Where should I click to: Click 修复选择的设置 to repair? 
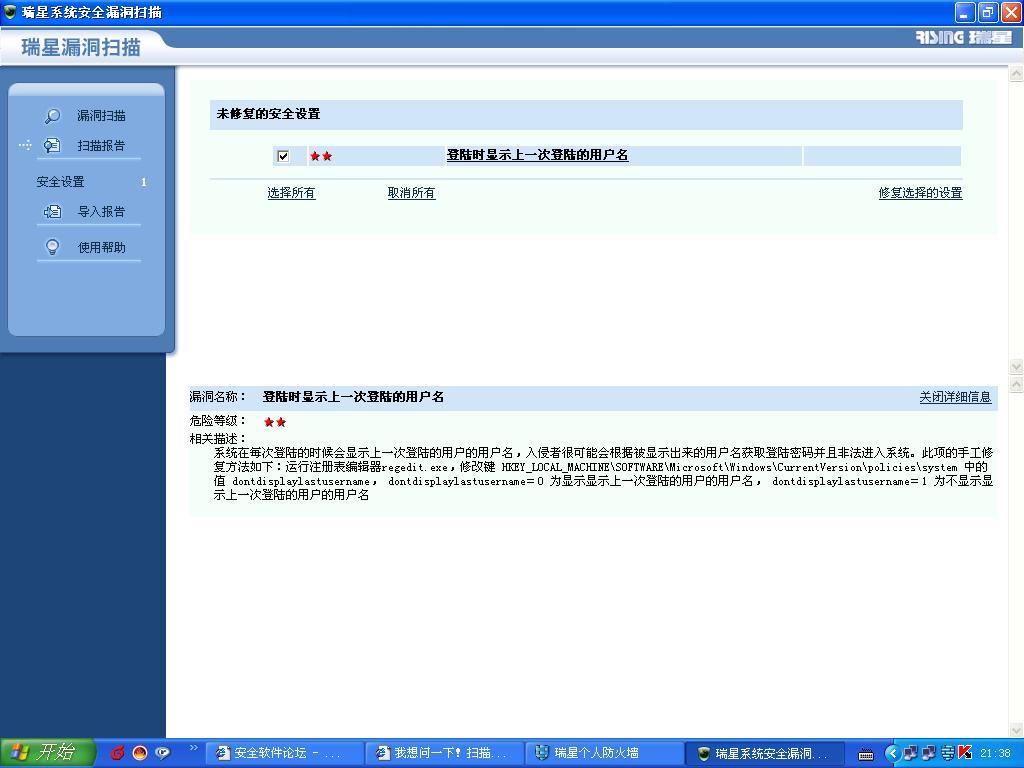[x=920, y=193]
